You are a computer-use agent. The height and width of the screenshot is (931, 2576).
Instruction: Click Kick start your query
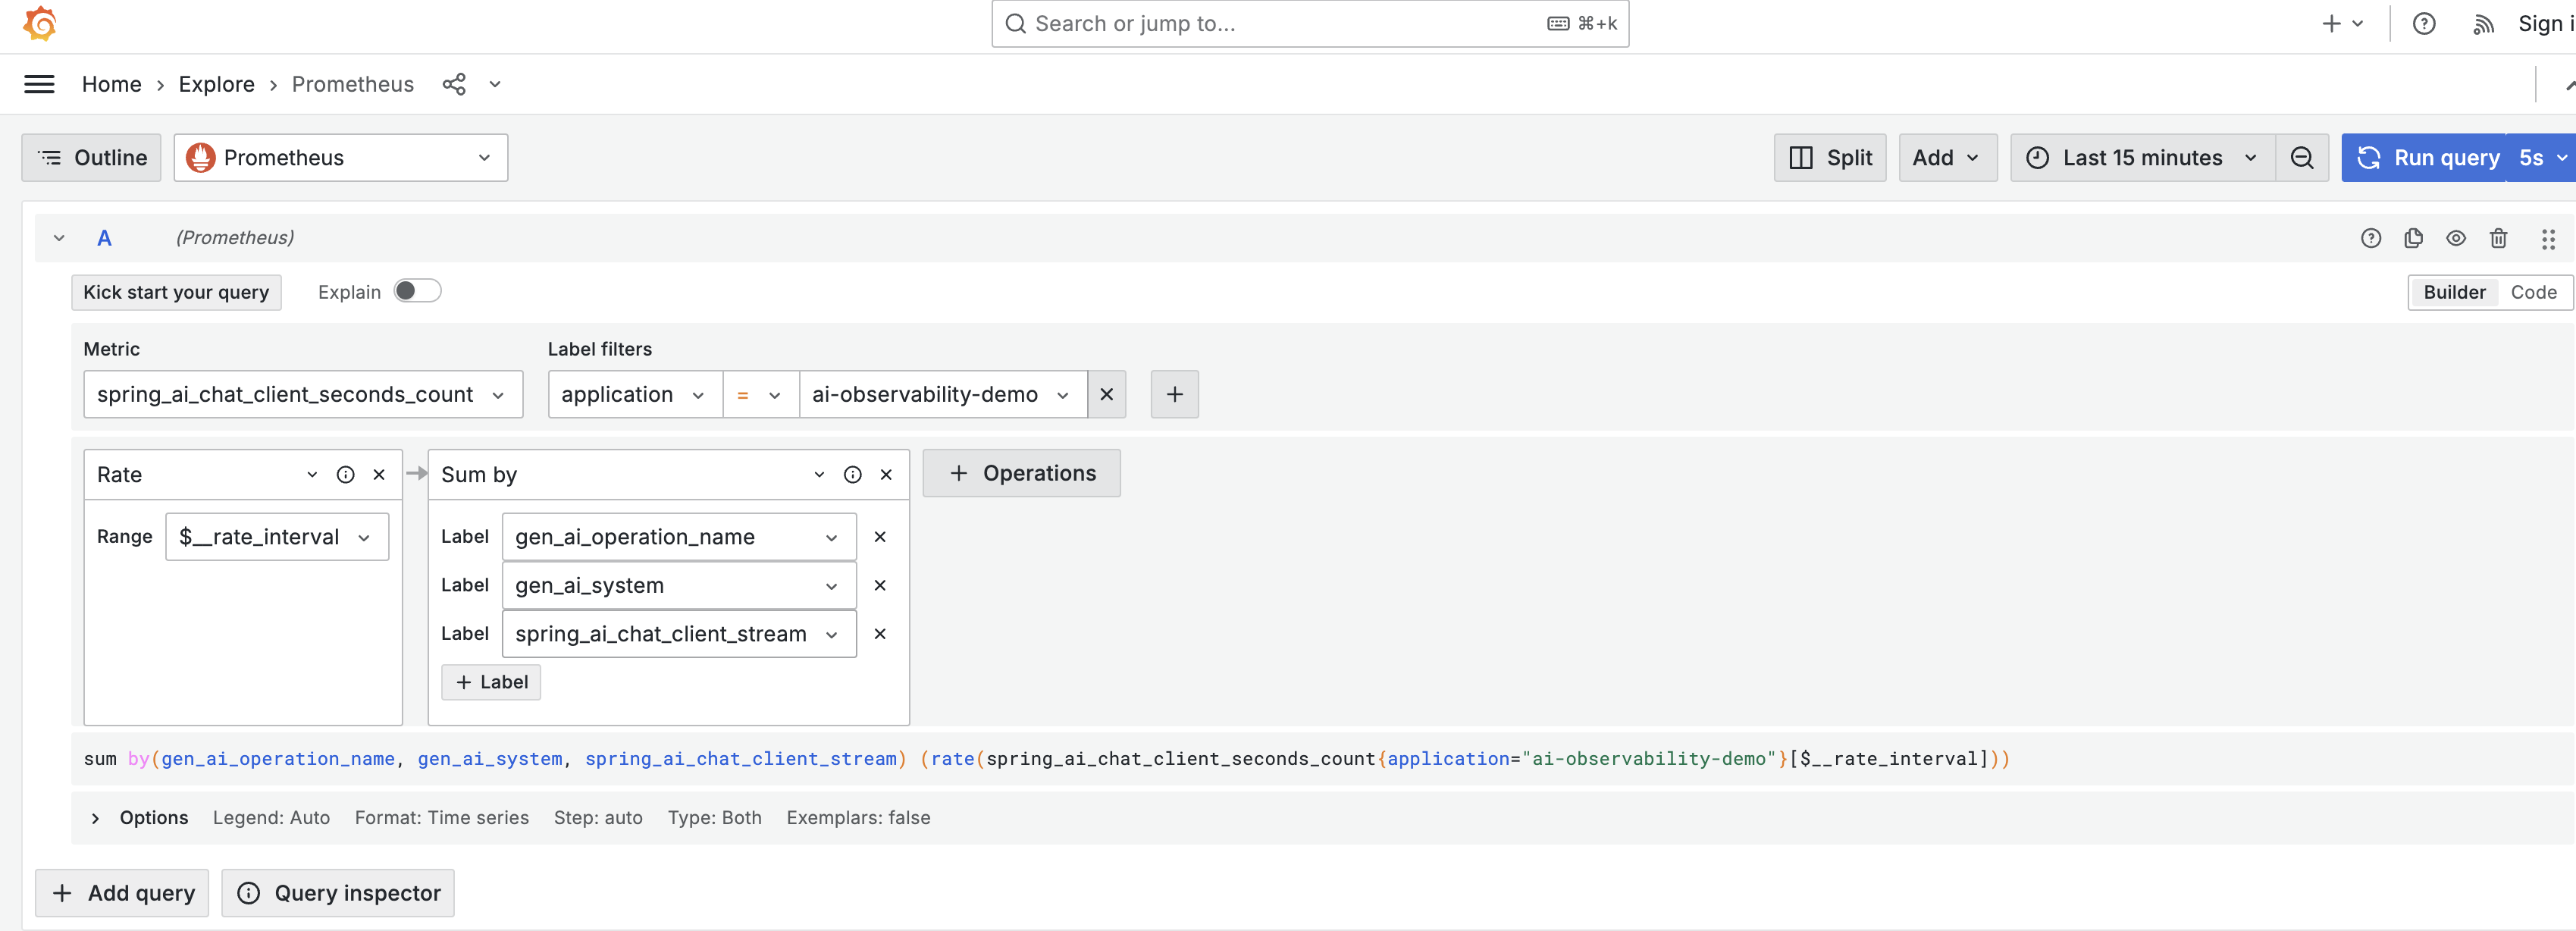[176, 292]
